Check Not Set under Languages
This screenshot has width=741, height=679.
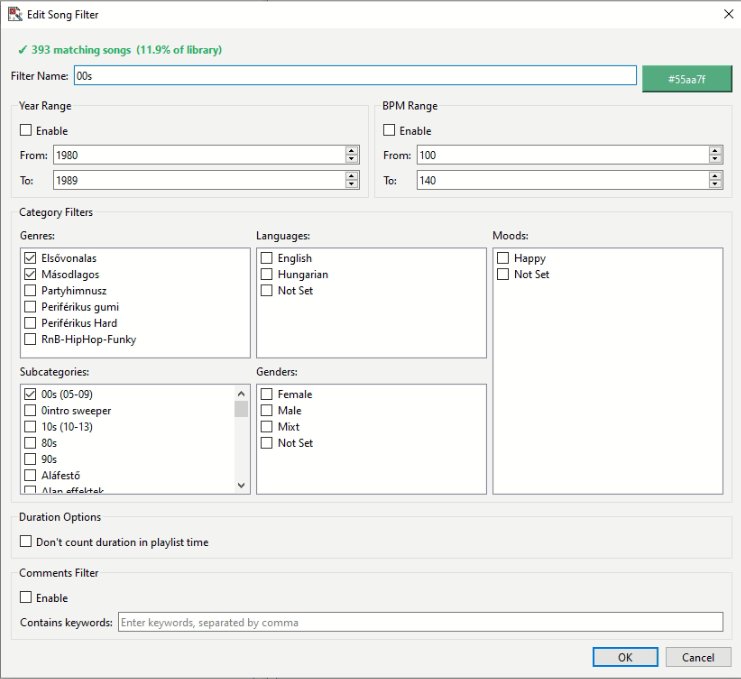[267, 290]
